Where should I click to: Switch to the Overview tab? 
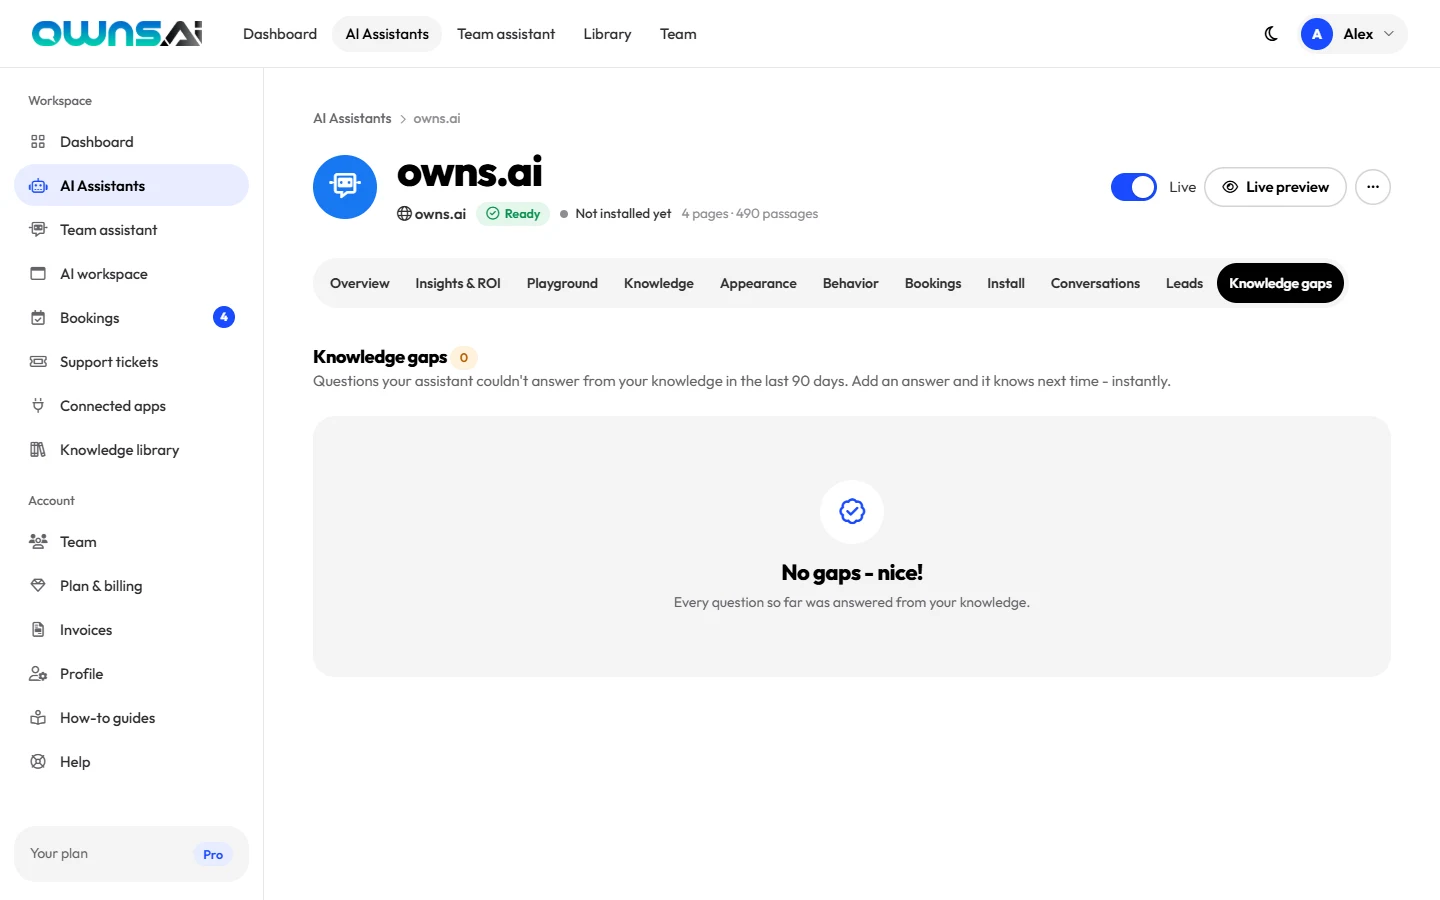coord(360,284)
